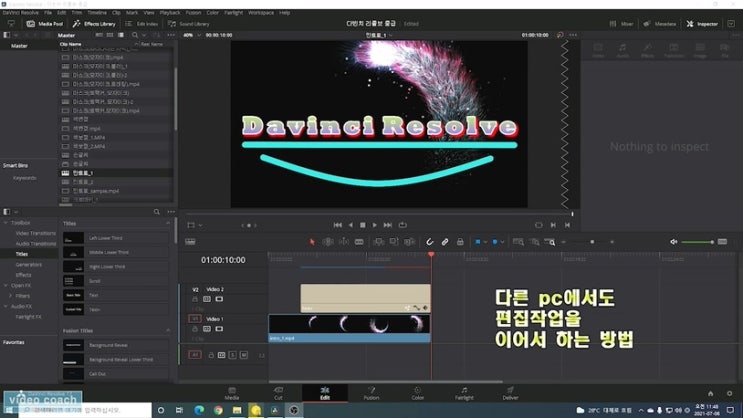Click the Flag clip icon
Screen dimensions: 743x418
pos(478,242)
